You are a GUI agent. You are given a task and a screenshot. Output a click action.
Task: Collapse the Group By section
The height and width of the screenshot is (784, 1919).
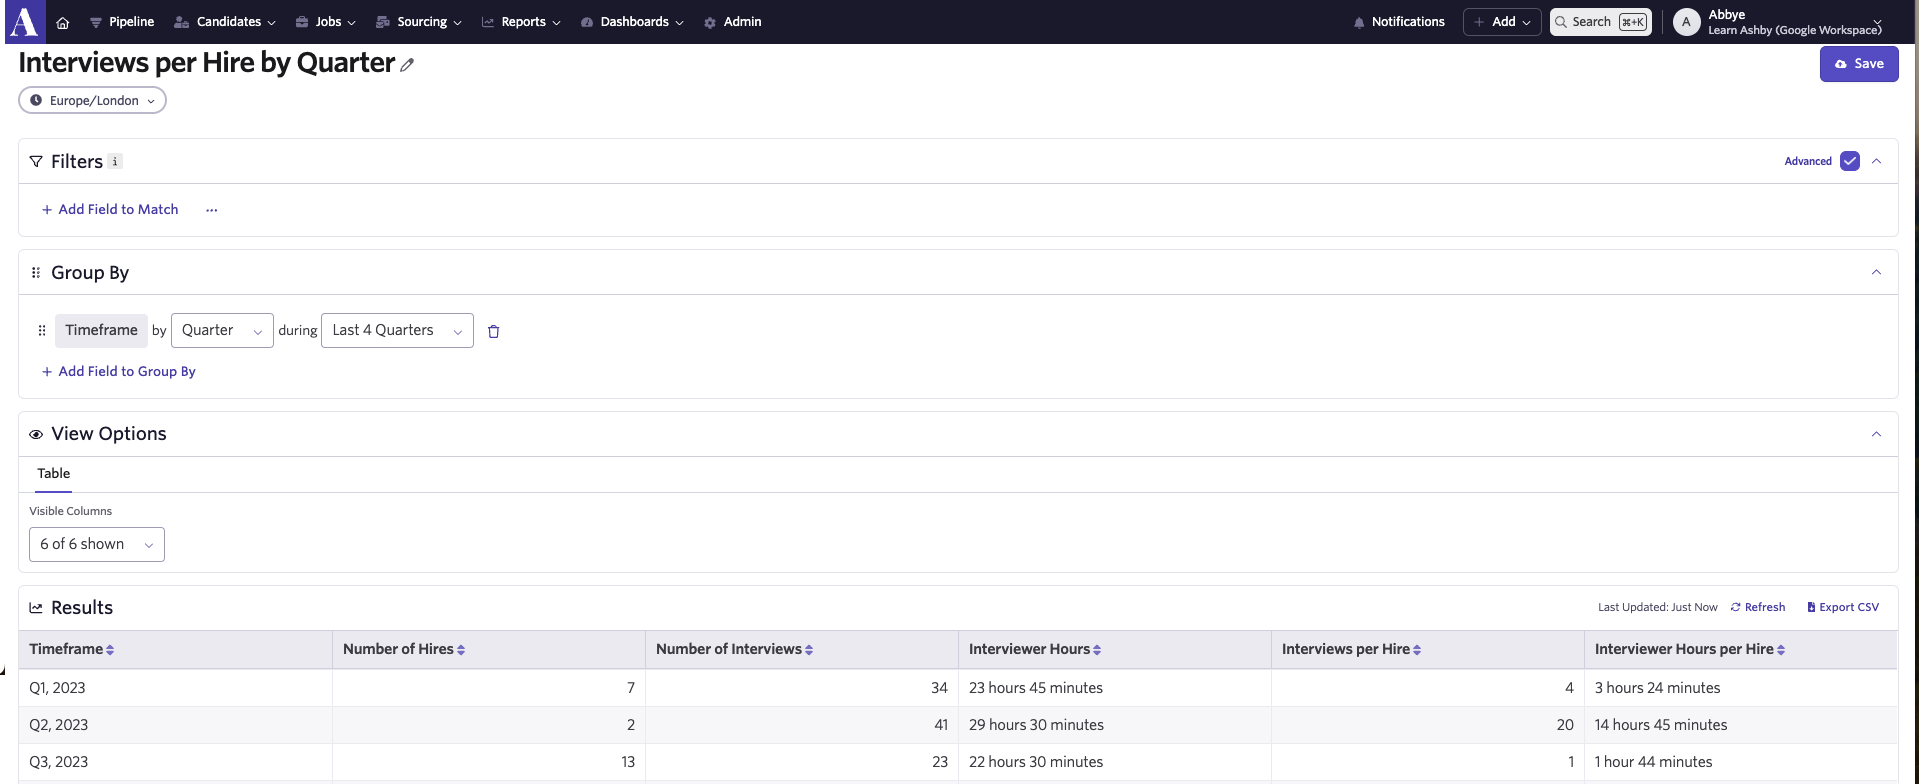click(x=1877, y=272)
